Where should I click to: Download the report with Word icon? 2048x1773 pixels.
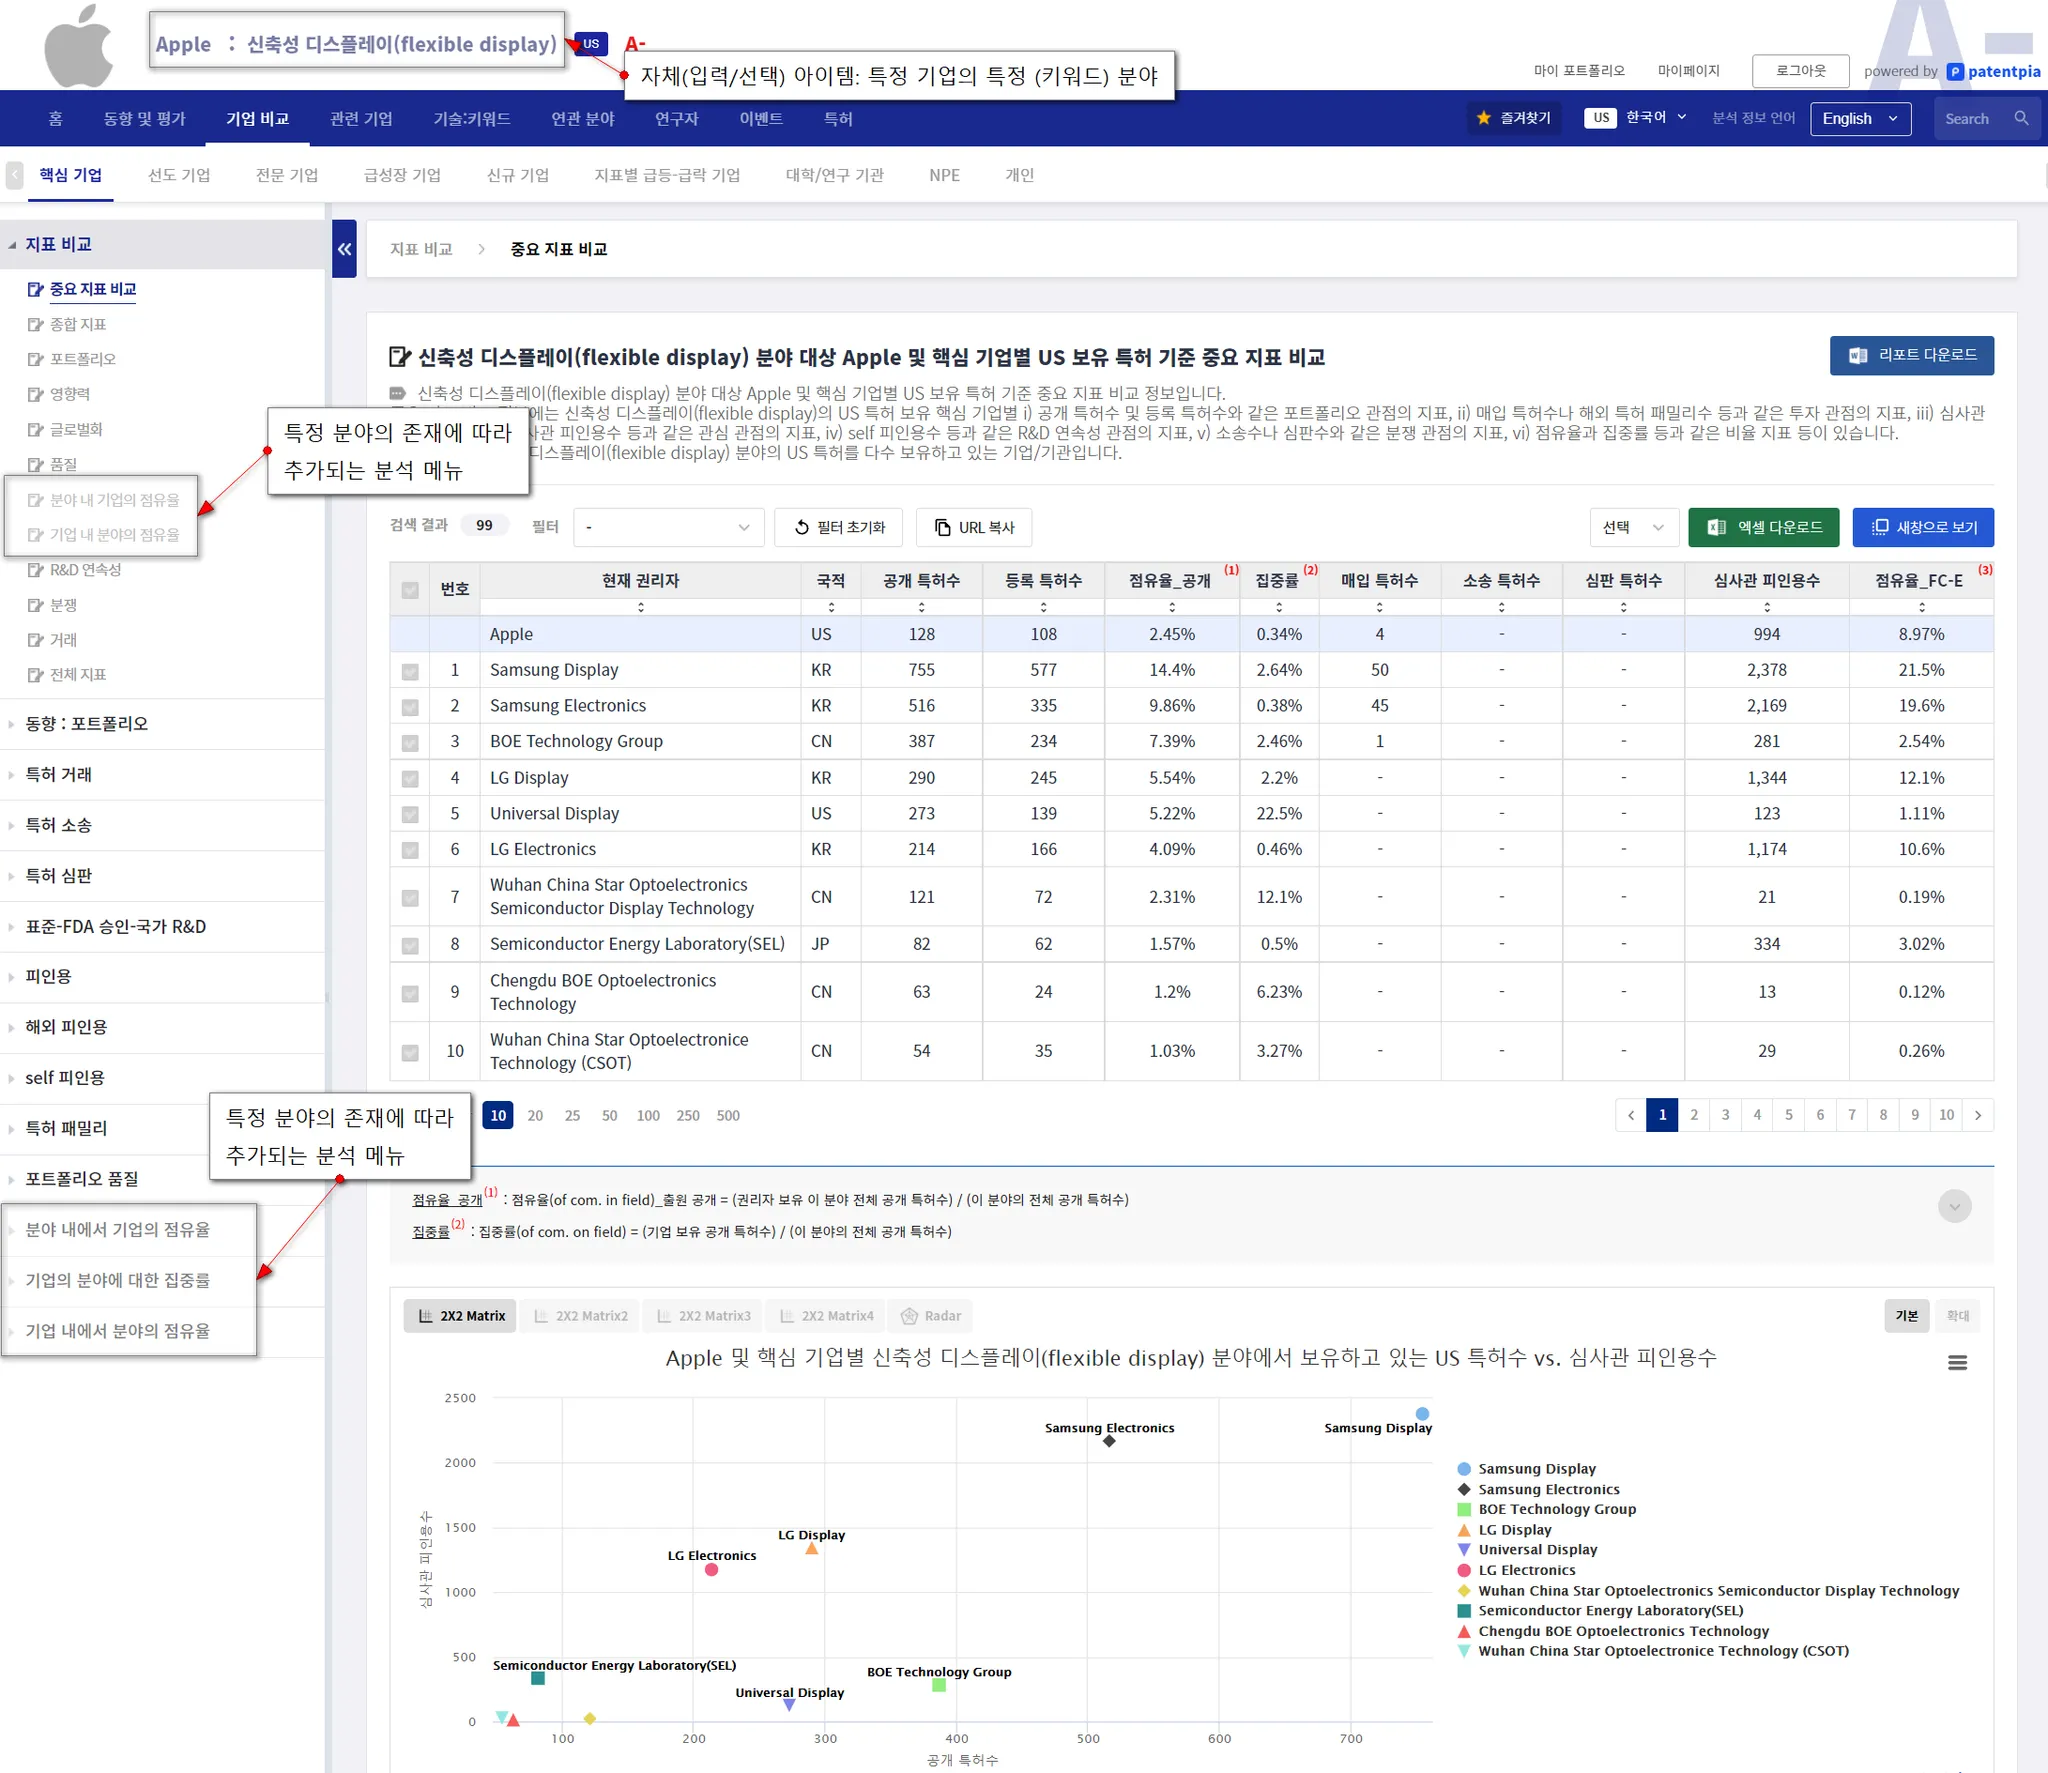(1911, 355)
